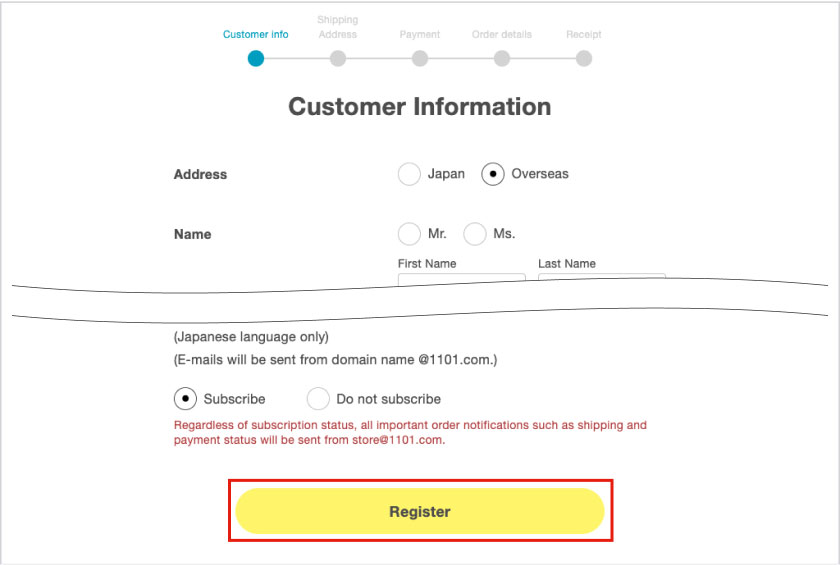This screenshot has width=840, height=565.
Task: Click the Customer info step label
Action: (x=256, y=34)
